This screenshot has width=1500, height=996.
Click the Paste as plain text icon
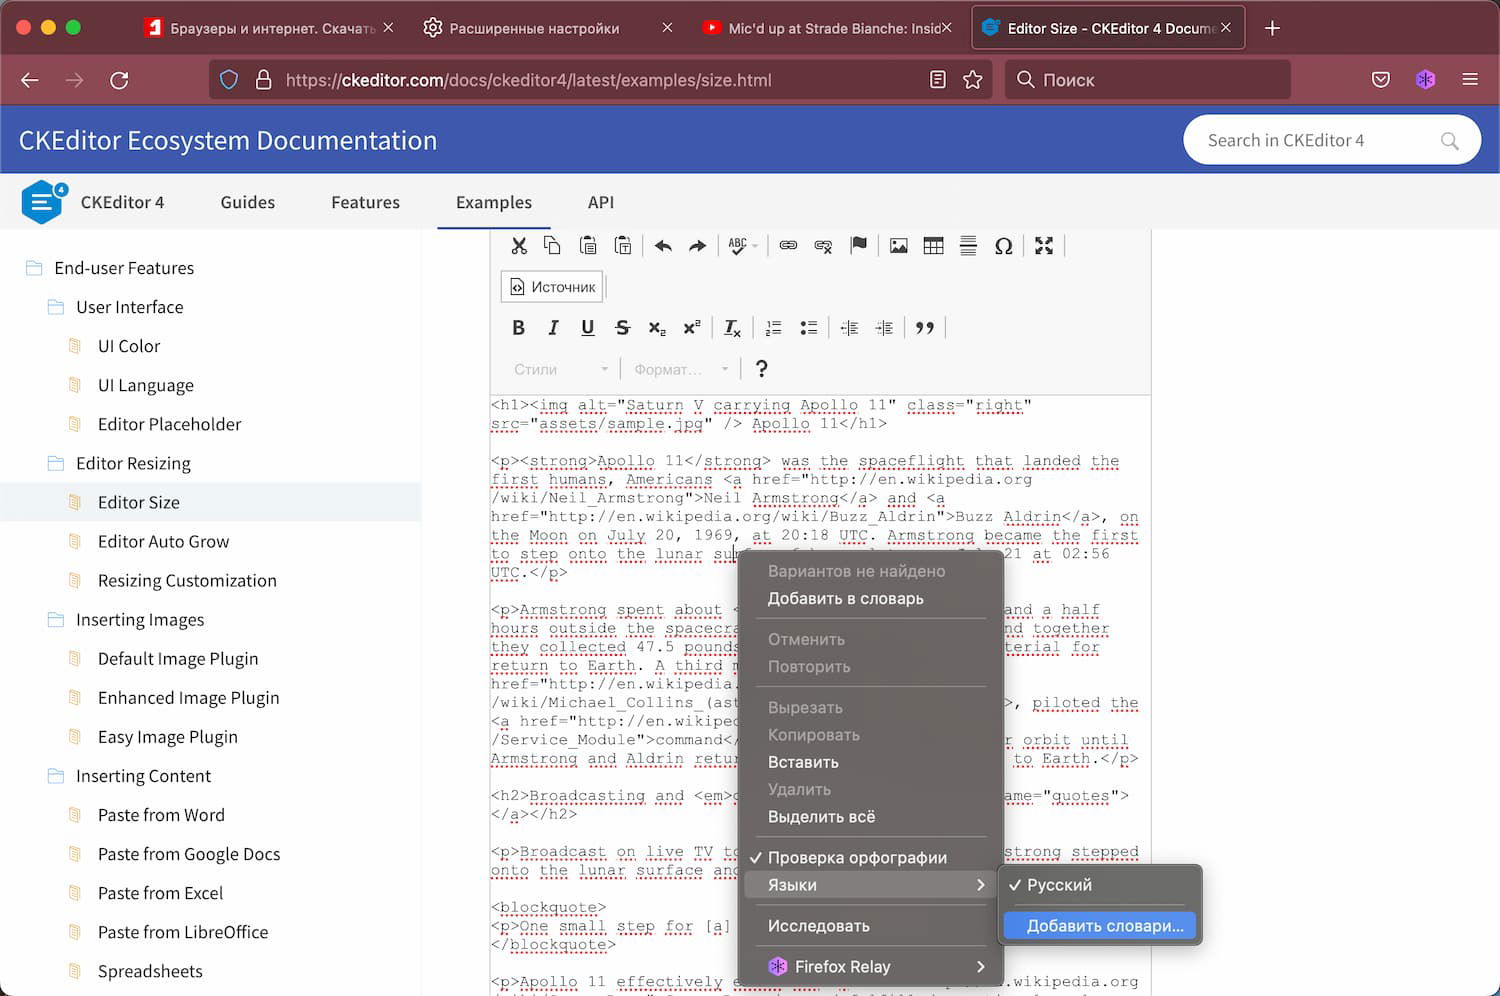(623, 246)
